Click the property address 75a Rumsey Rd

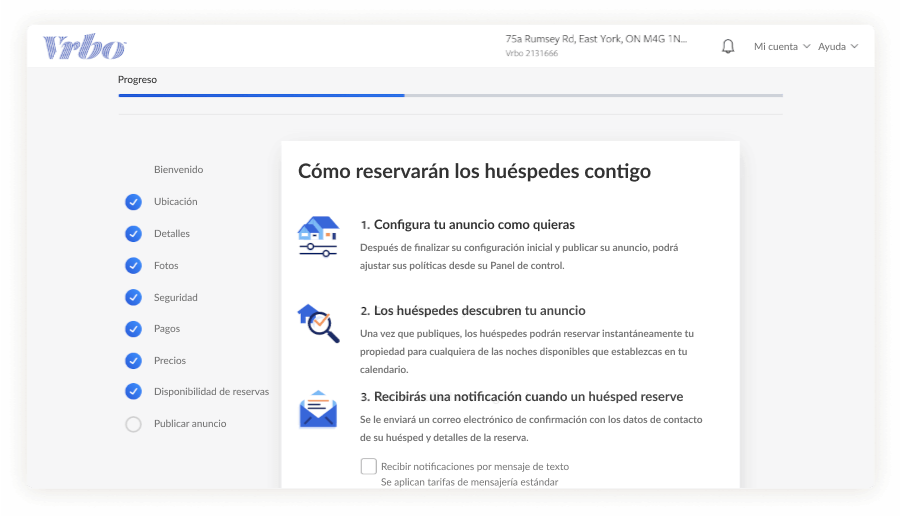(x=596, y=39)
